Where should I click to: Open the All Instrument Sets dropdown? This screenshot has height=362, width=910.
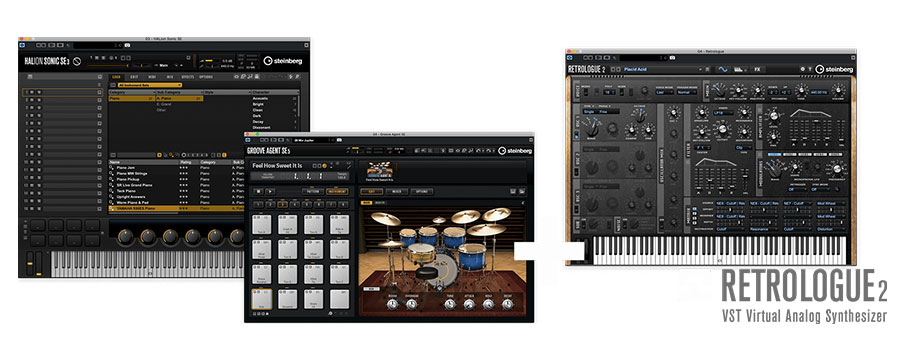(150, 85)
